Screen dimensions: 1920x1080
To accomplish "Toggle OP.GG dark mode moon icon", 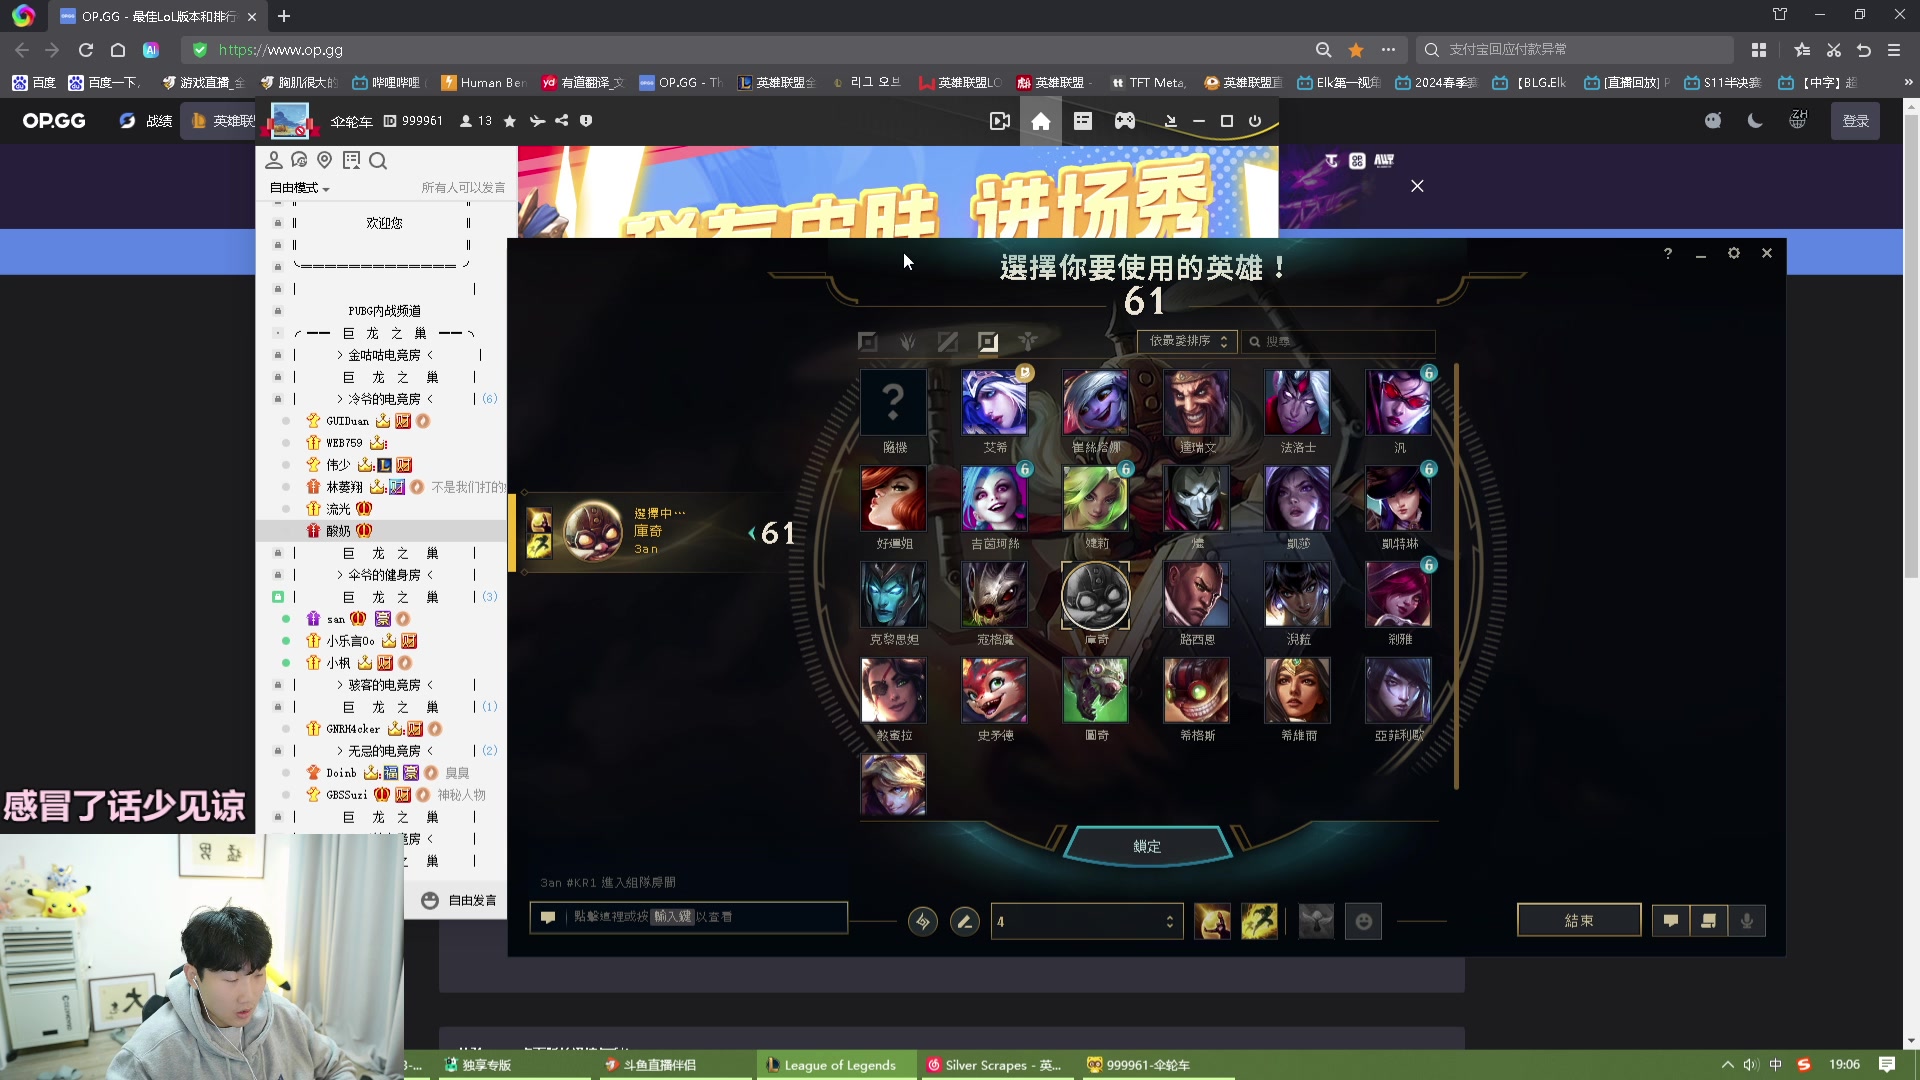I will (x=1755, y=121).
